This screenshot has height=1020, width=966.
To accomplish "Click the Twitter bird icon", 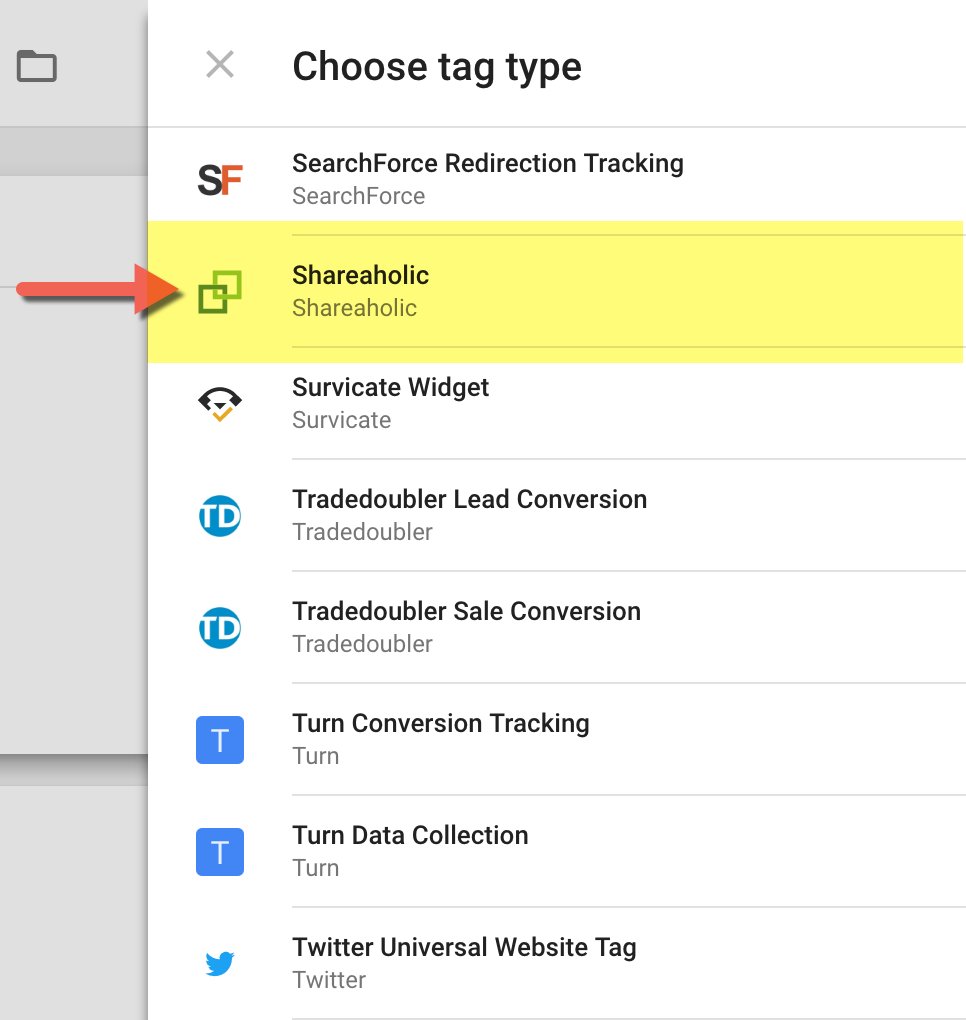I will tap(220, 963).
